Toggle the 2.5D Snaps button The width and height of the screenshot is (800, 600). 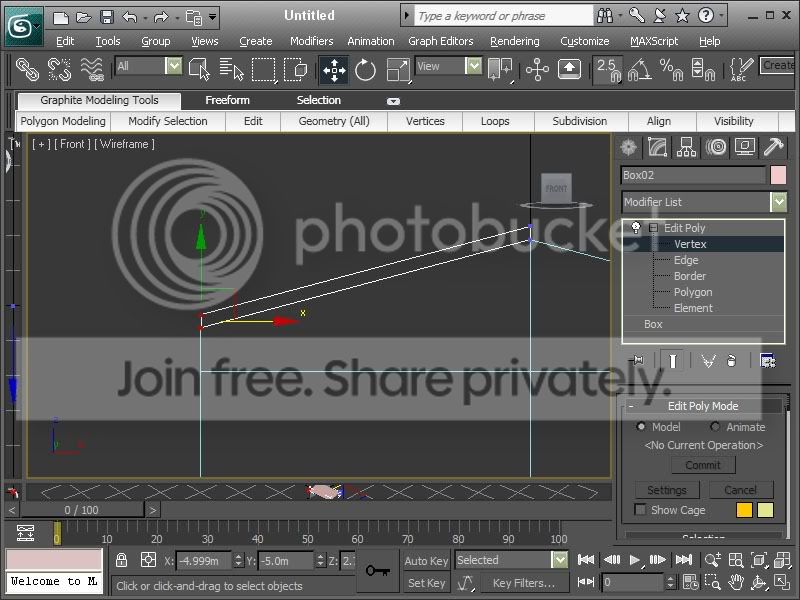pos(608,70)
